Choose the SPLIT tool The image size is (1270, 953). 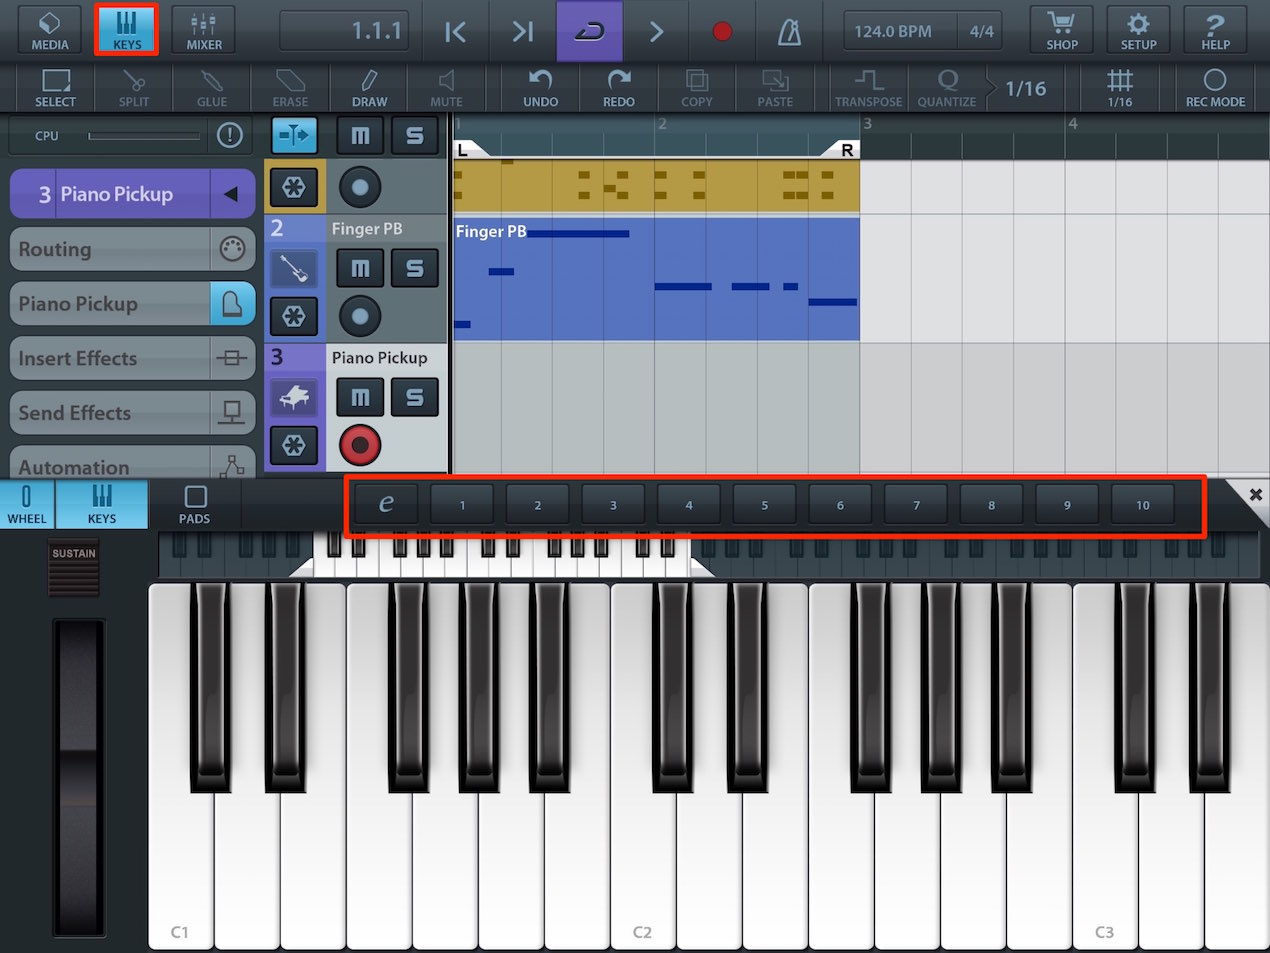coord(133,88)
